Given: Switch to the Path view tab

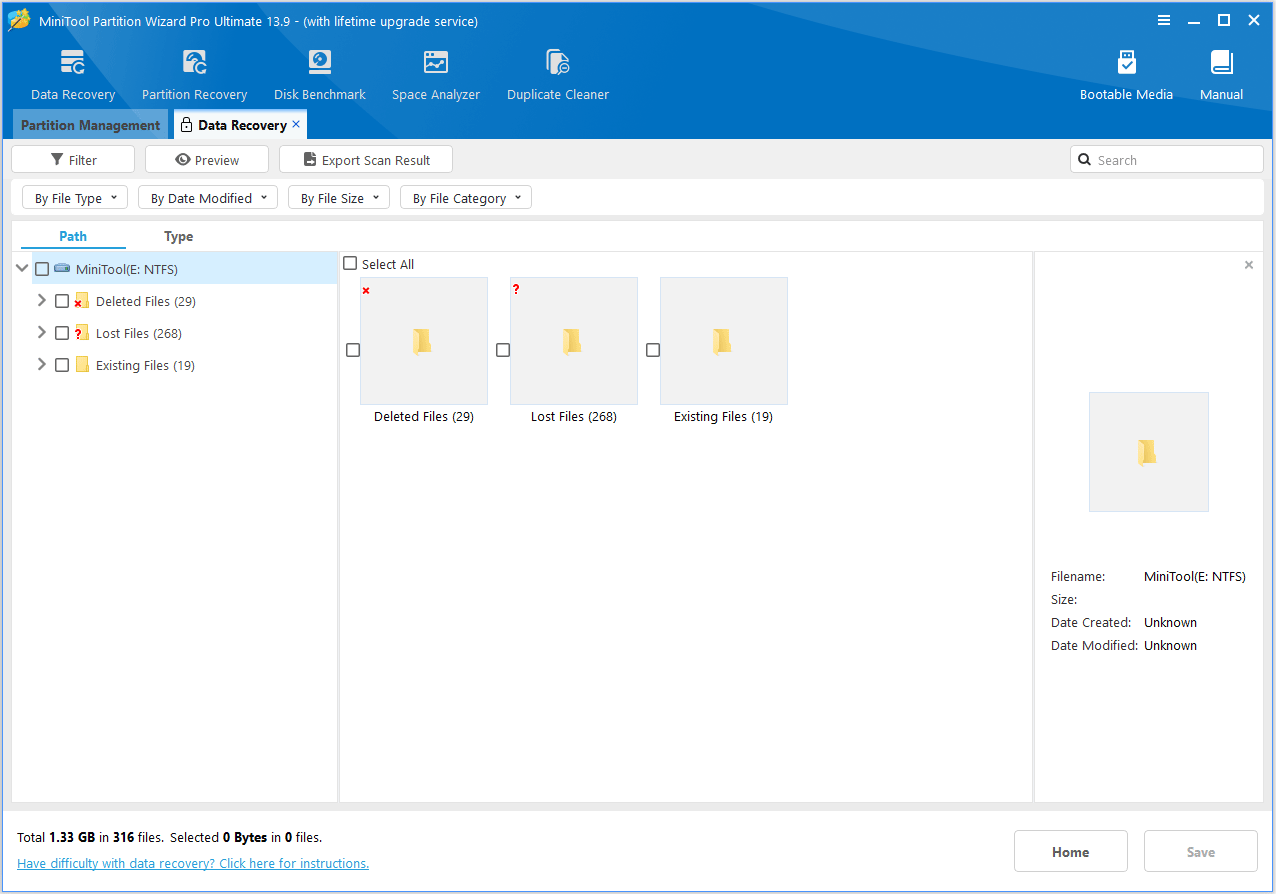Looking at the screenshot, I should 73,236.
